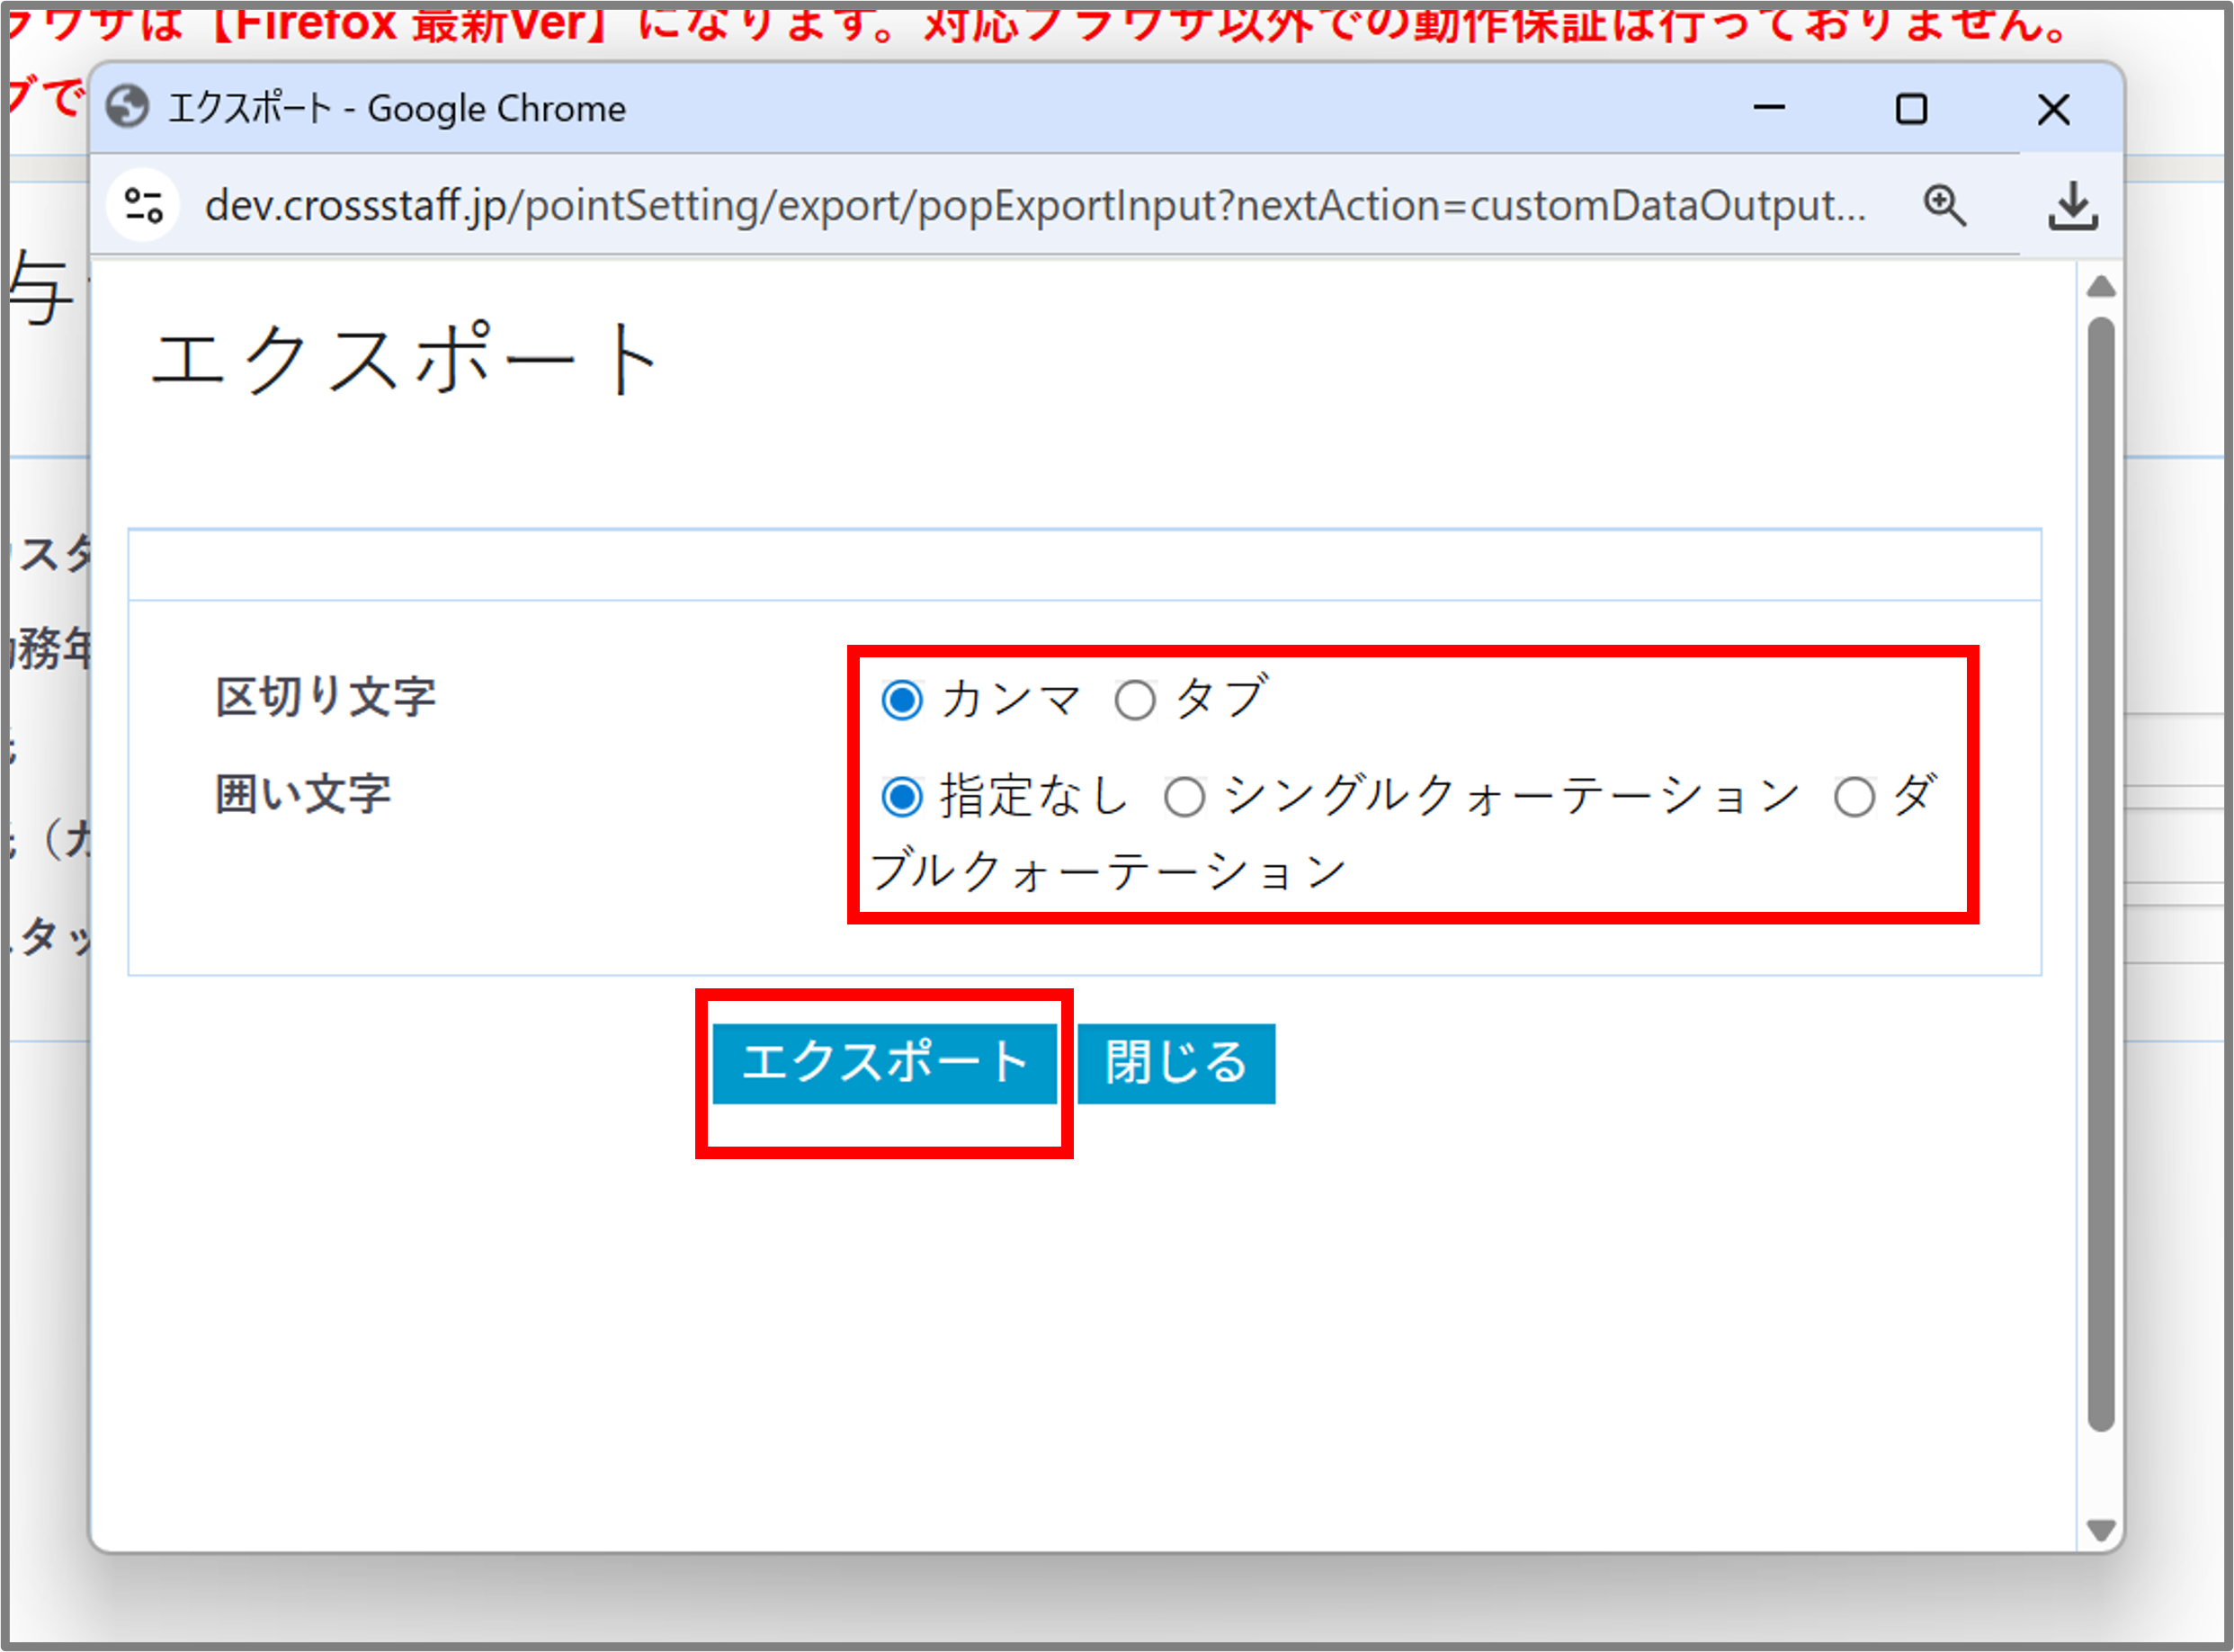Select the タブ delimiter radio button
Screen dimensions: 2234x1652
point(1135,700)
